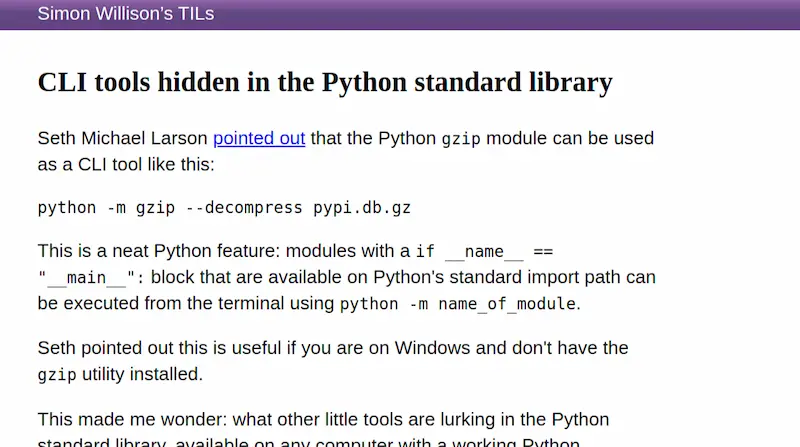Click the "CLI tools hidden" page heading
The image size is (800, 447).
[325, 82]
